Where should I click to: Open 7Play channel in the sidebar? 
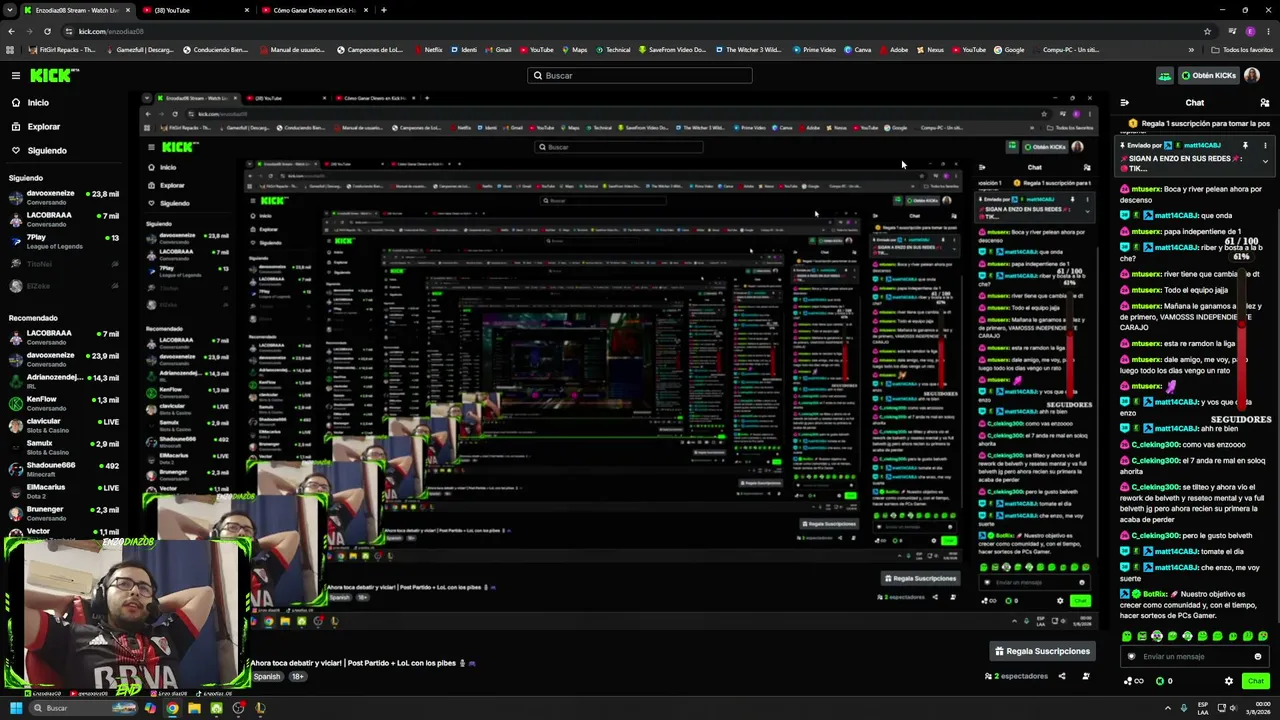62,242
